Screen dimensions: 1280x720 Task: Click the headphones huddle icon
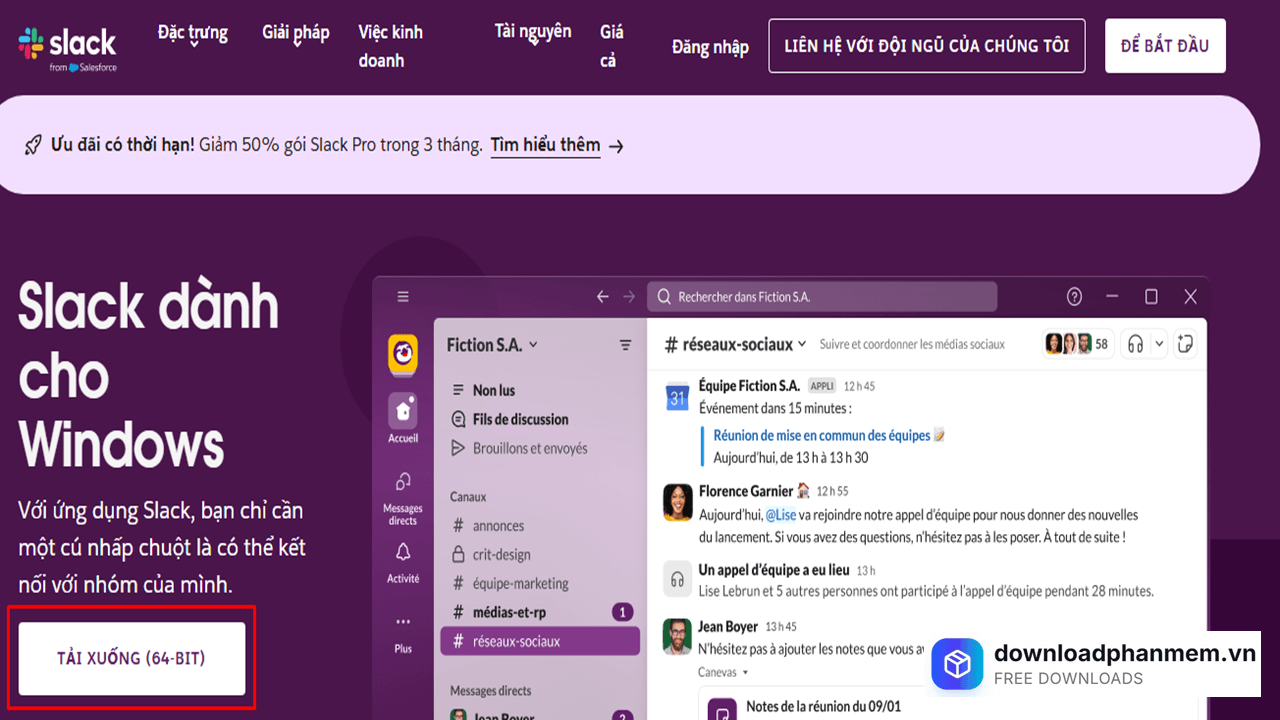click(x=1133, y=343)
